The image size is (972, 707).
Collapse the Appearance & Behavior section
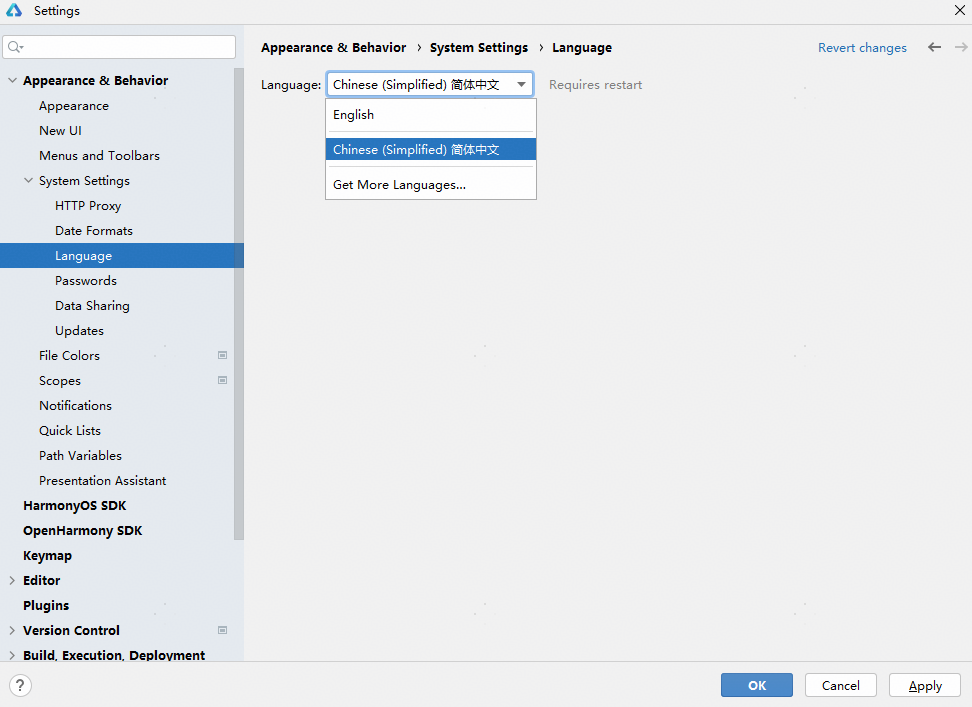[12, 81]
